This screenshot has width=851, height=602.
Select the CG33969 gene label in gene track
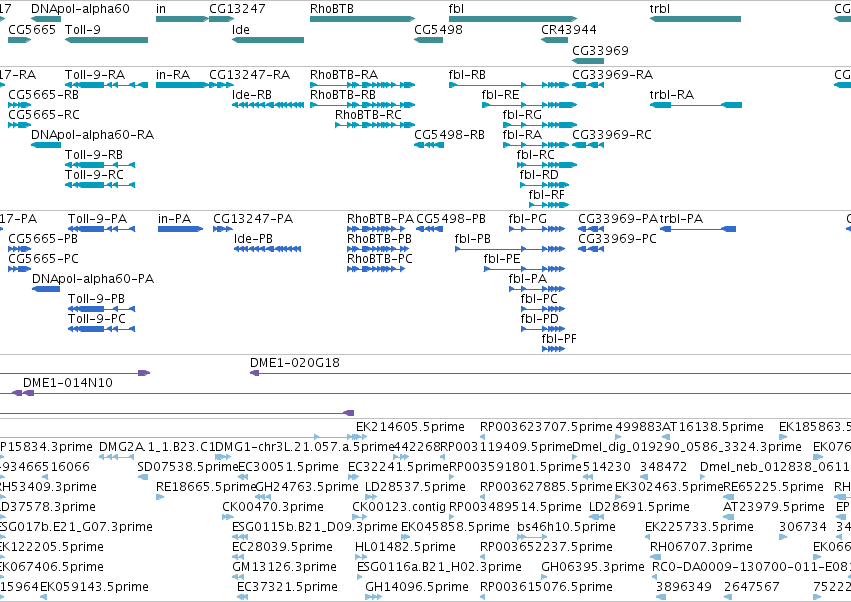coord(600,50)
